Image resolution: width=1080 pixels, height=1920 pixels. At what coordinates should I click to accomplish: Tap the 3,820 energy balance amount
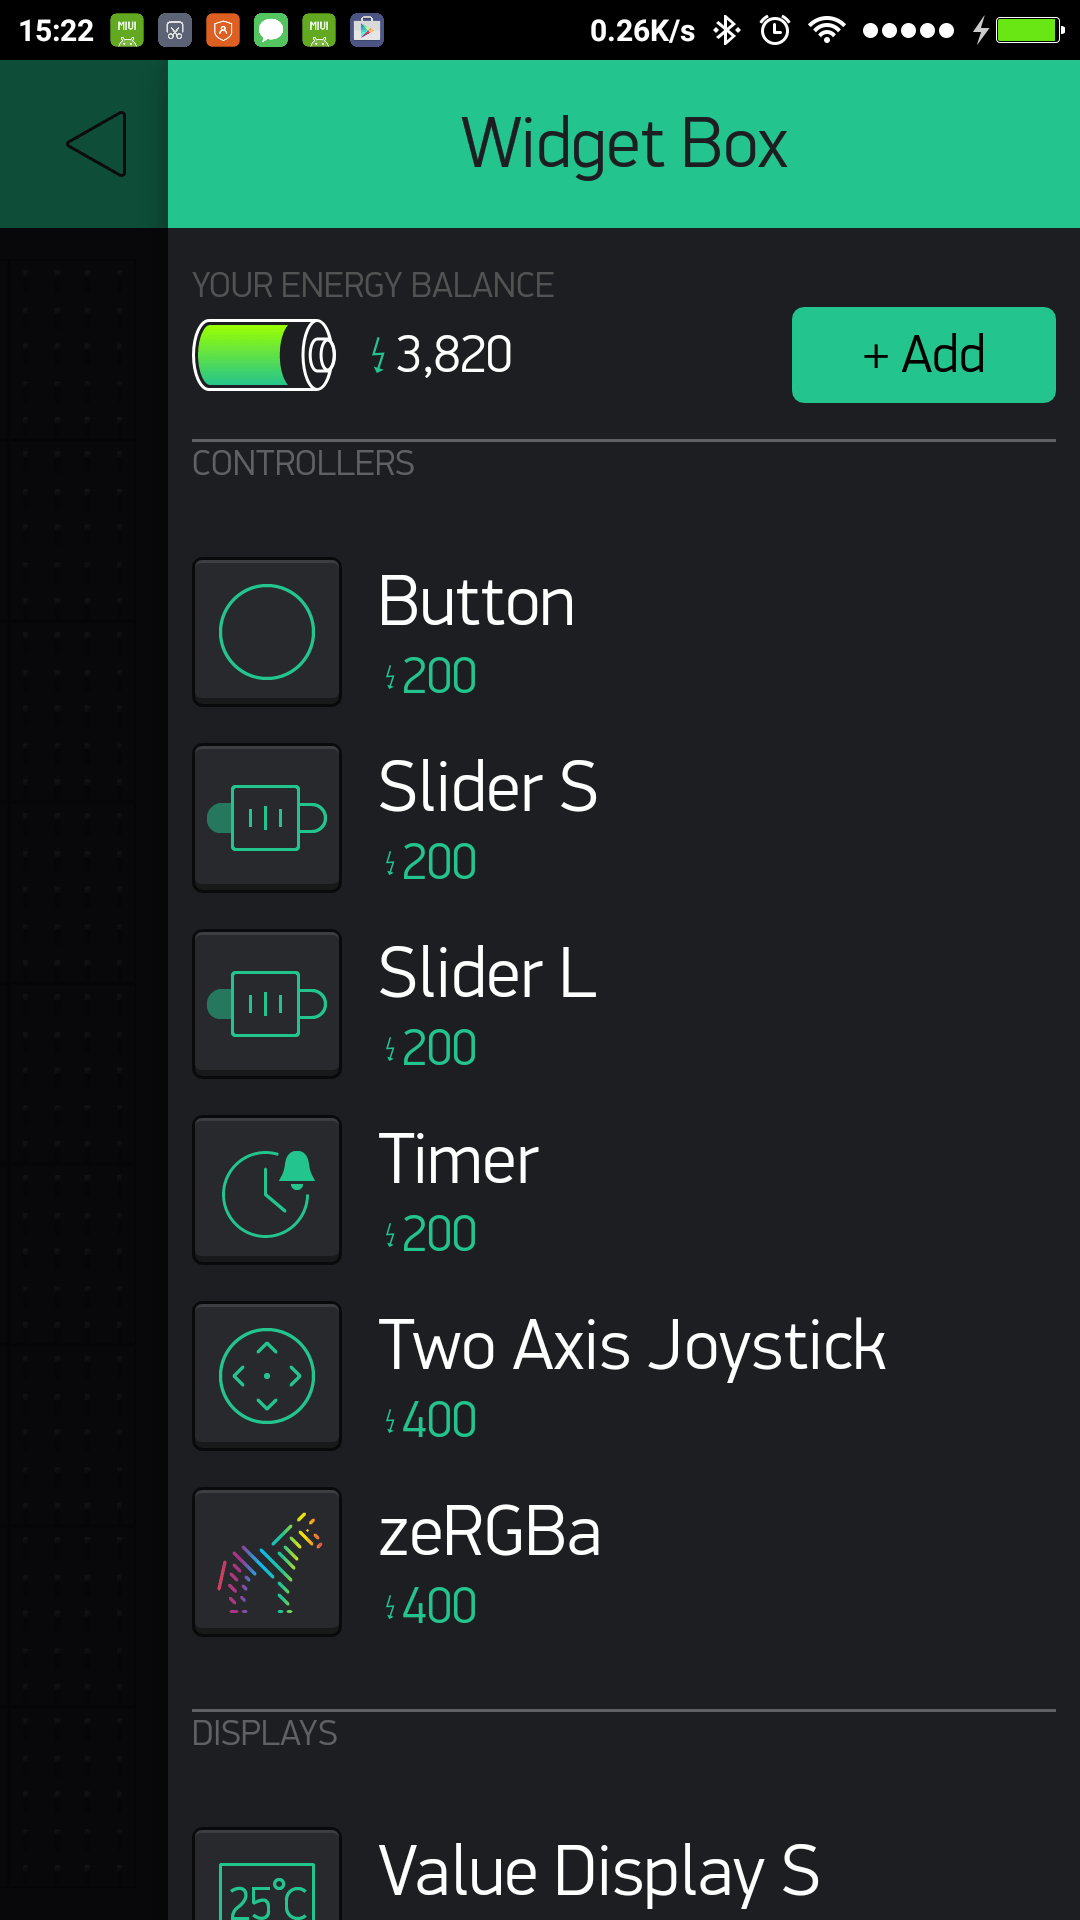coord(453,355)
